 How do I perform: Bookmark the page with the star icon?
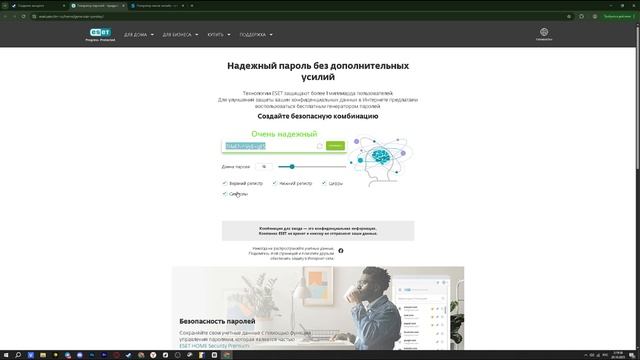coord(569,16)
